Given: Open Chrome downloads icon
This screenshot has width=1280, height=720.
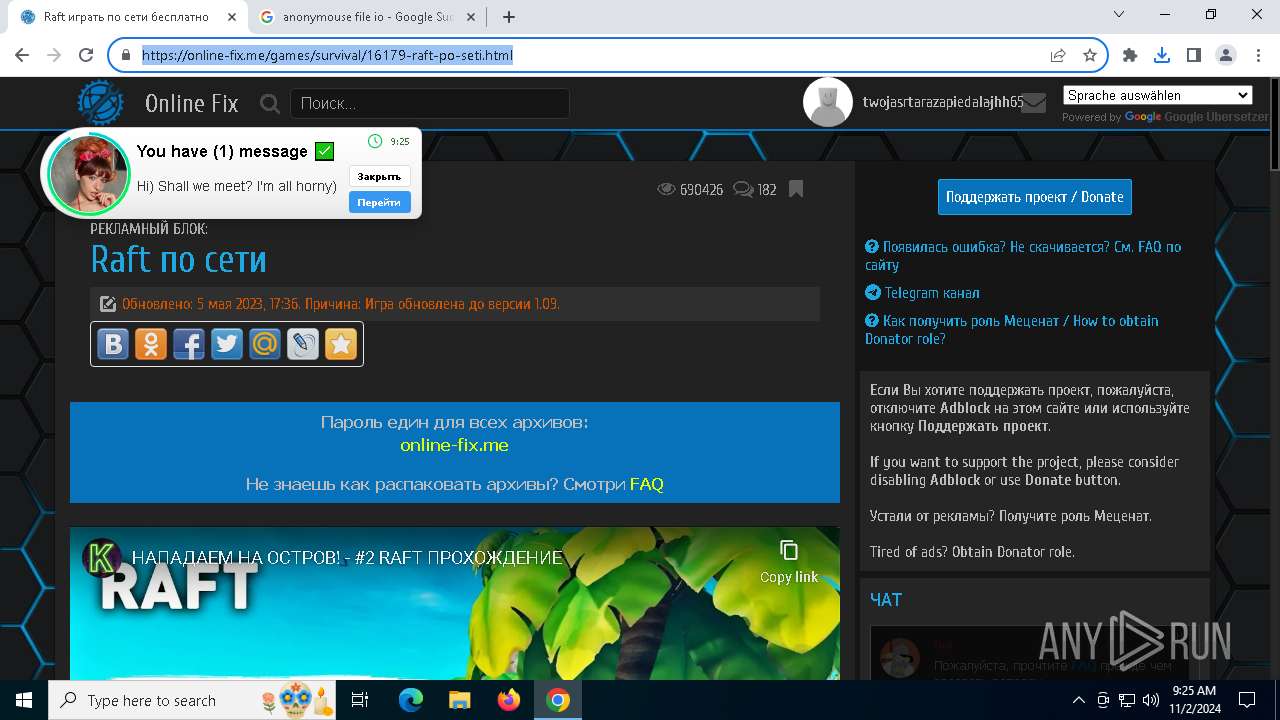Looking at the screenshot, I should [x=1162, y=55].
